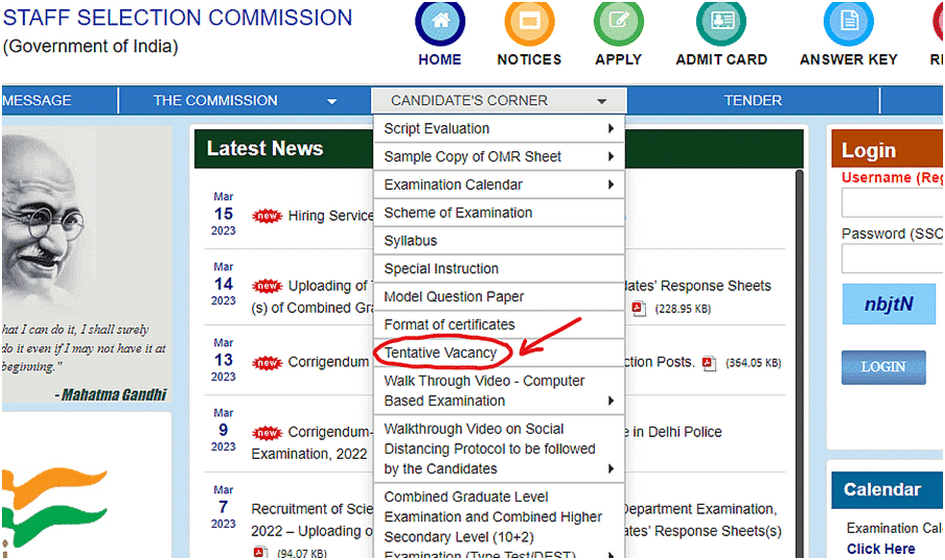Click Staff Selection Commission site title
This screenshot has width=945, height=560.
pos(178,17)
